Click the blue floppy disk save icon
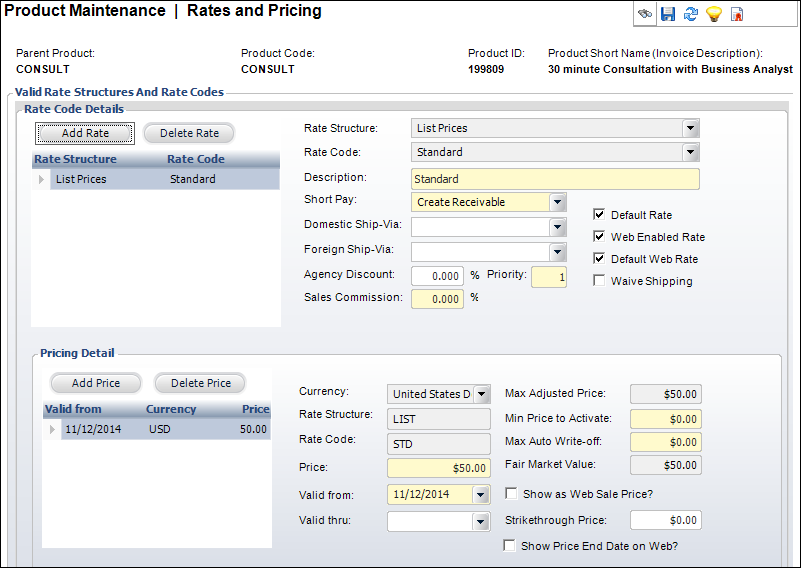Viewport: 801px width, 568px height. tap(668, 14)
